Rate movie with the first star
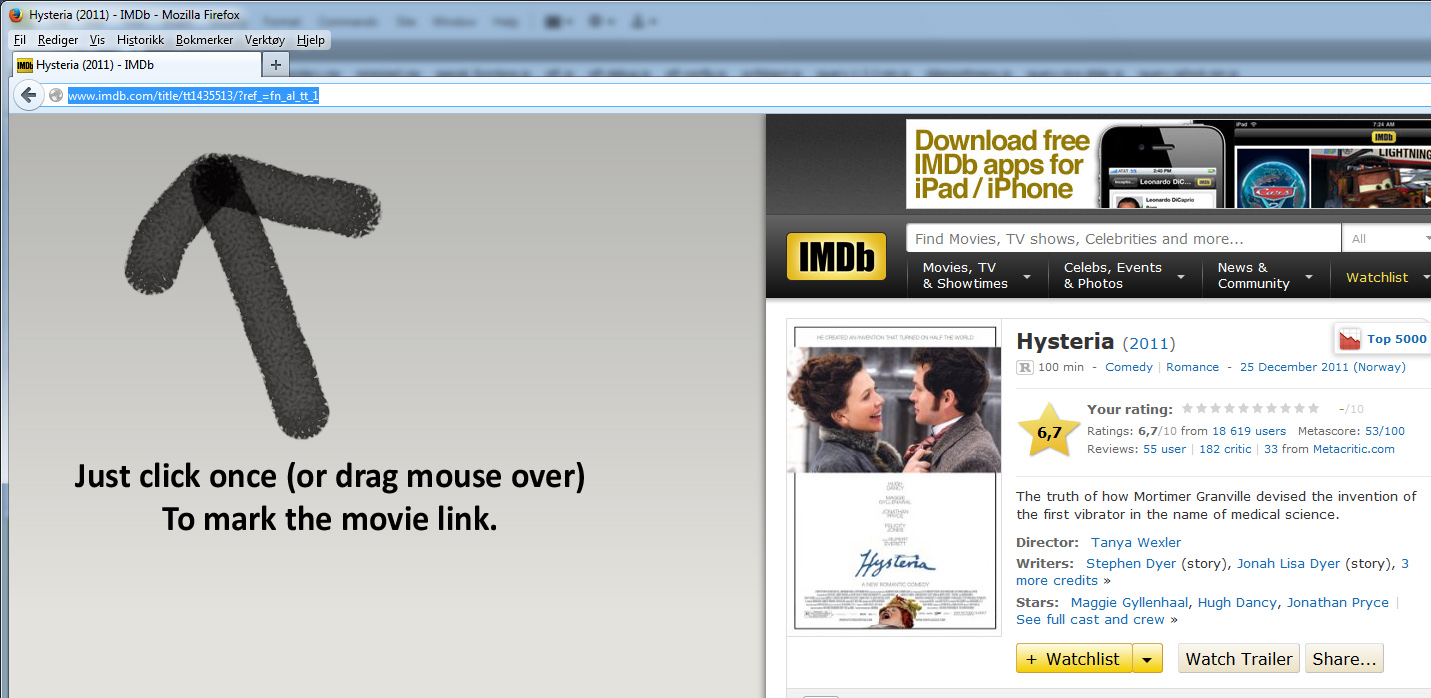The width and height of the screenshot is (1431, 698). (1188, 409)
